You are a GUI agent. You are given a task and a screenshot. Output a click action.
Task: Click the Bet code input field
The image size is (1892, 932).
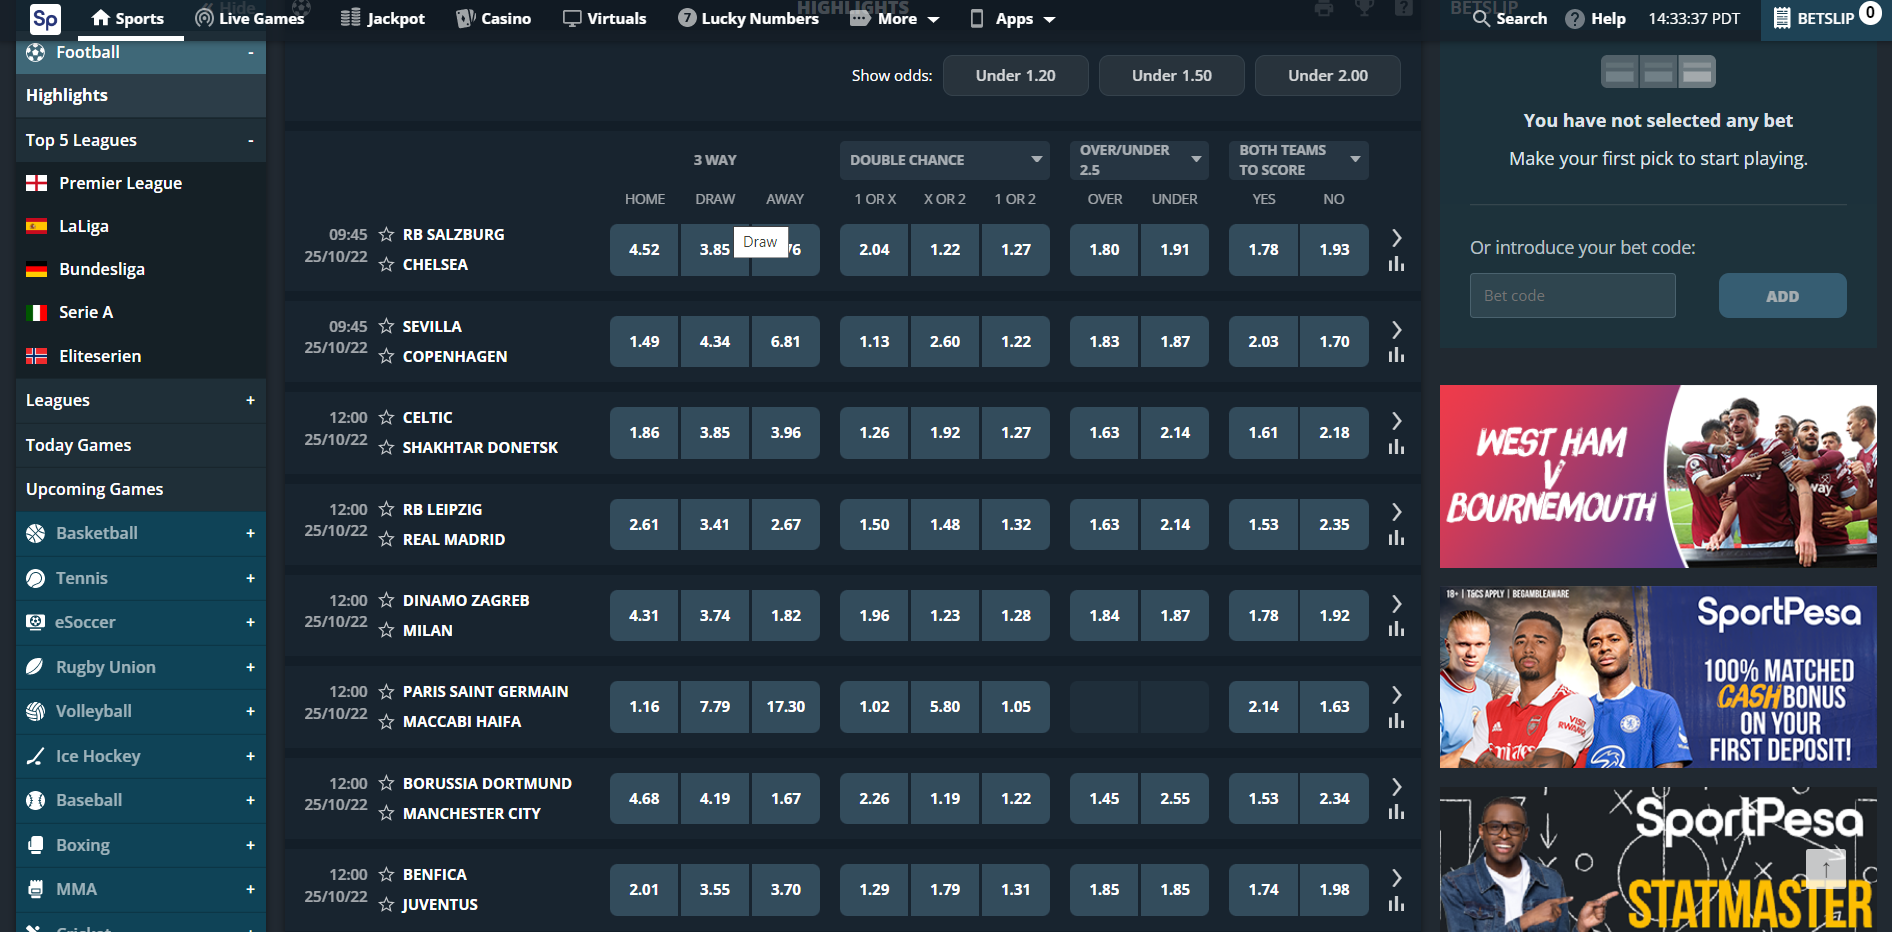[x=1572, y=296]
